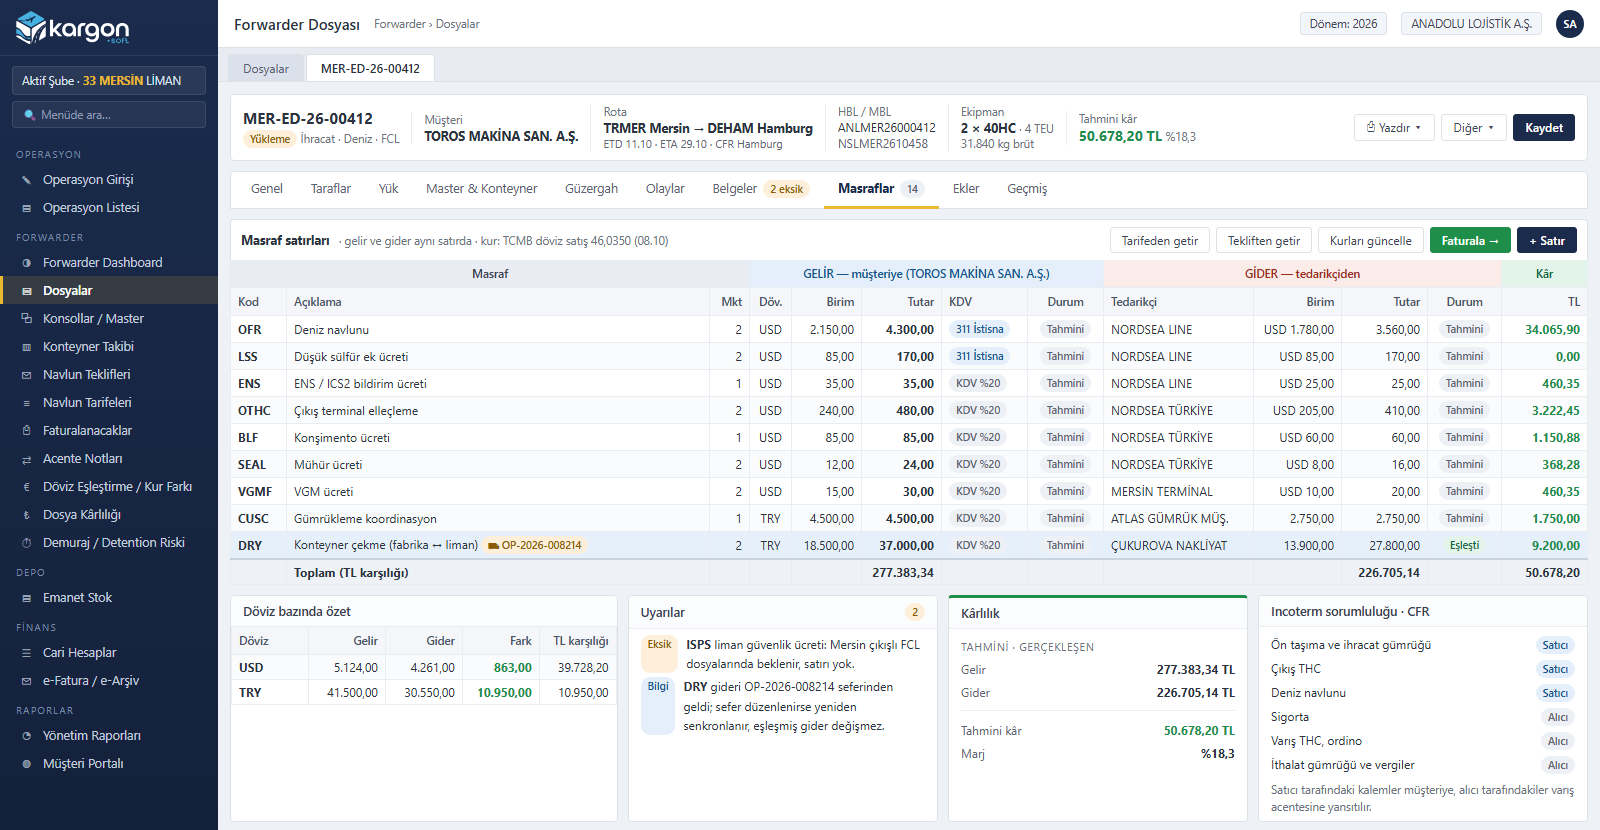Focus the Menüde ara search field
The image size is (1600, 830).
coord(109,115)
